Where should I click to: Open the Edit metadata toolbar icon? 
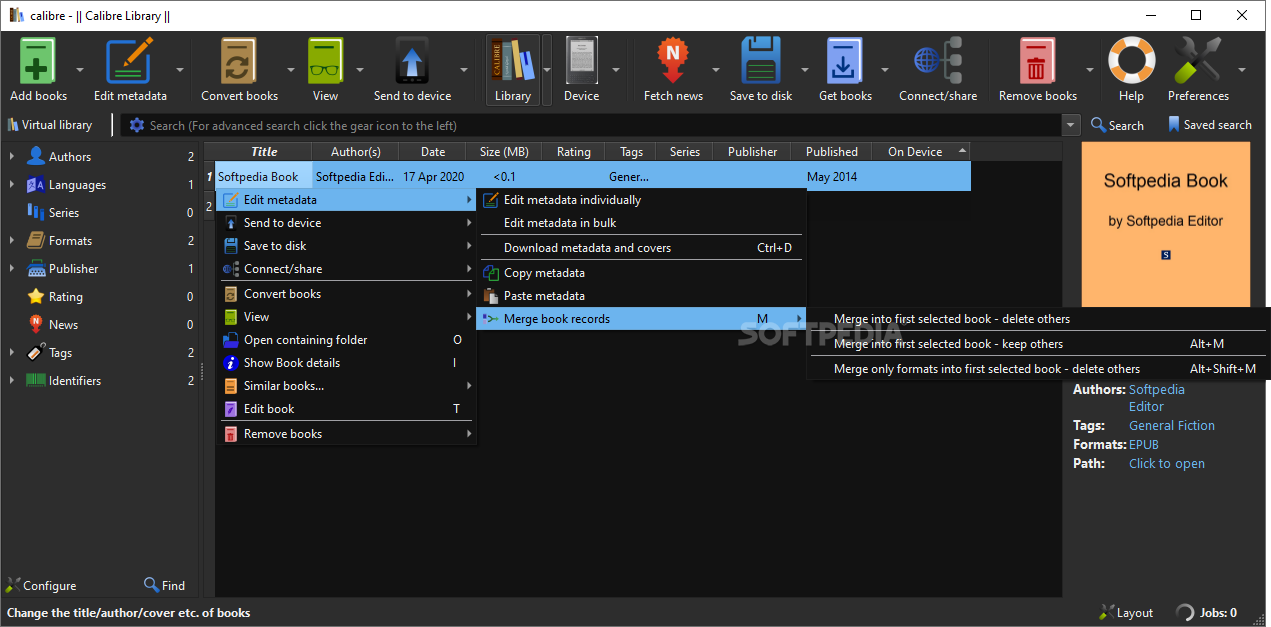pyautogui.click(x=130, y=60)
